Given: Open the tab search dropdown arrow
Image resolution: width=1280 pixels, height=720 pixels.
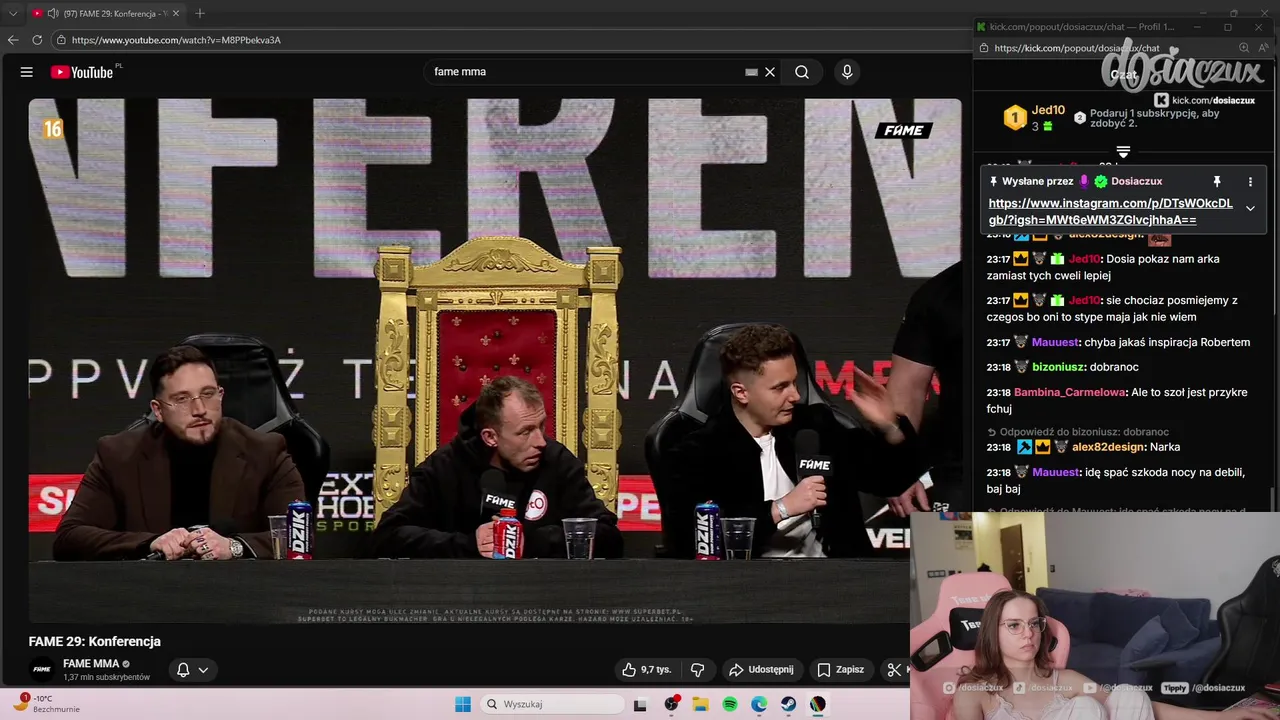Looking at the screenshot, I should (13, 13).
